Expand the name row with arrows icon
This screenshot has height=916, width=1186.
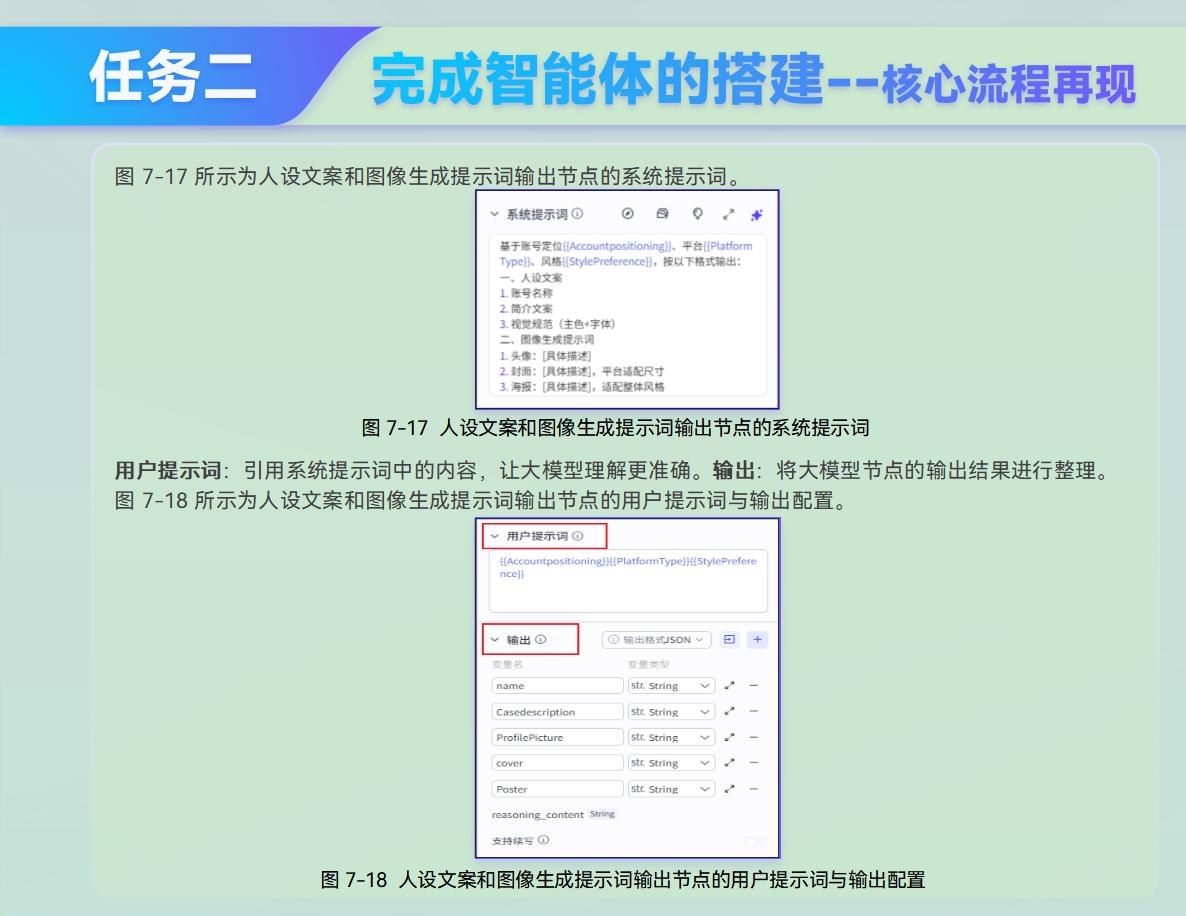[x=729, y=686]
